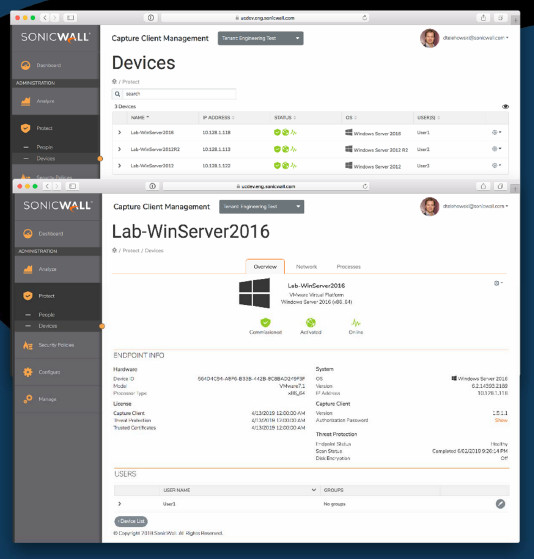
Task: Click the reload icon in front Safari address bar
Action: pyautogui.click(x=365, y=186)
